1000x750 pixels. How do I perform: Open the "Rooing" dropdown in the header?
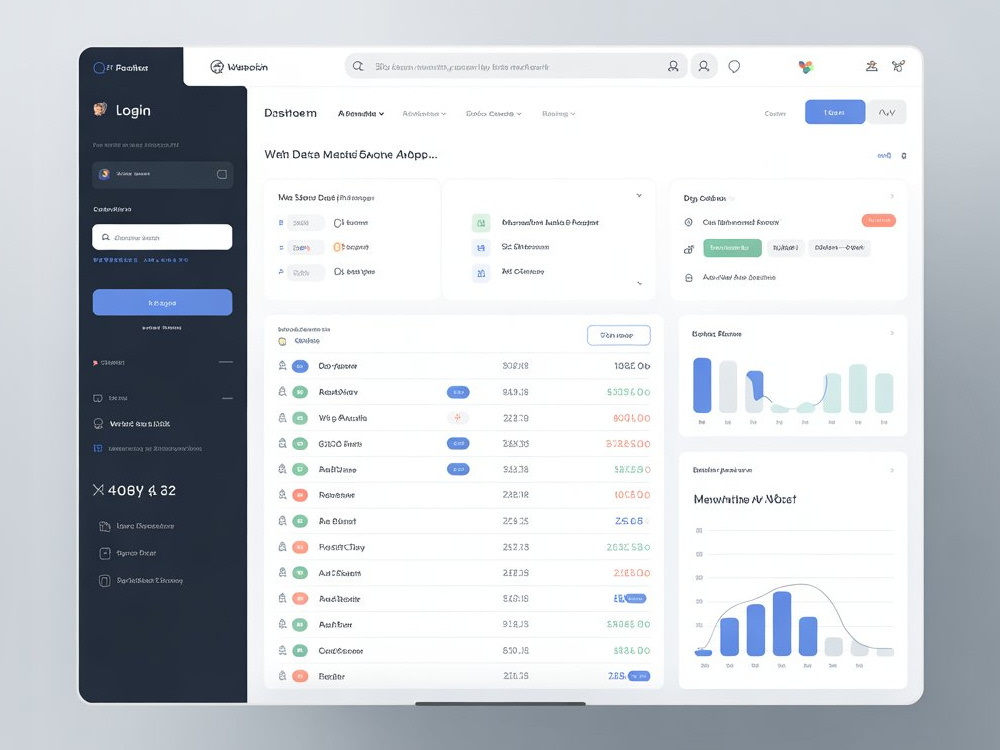point(559,114)
